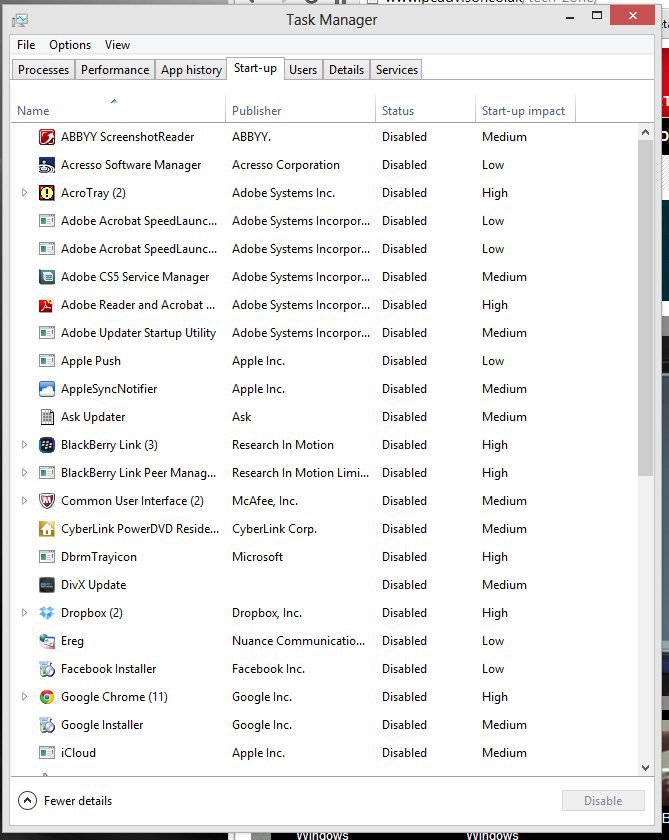Click the 'Microsoft' publisher cell

tap(257, 557)
